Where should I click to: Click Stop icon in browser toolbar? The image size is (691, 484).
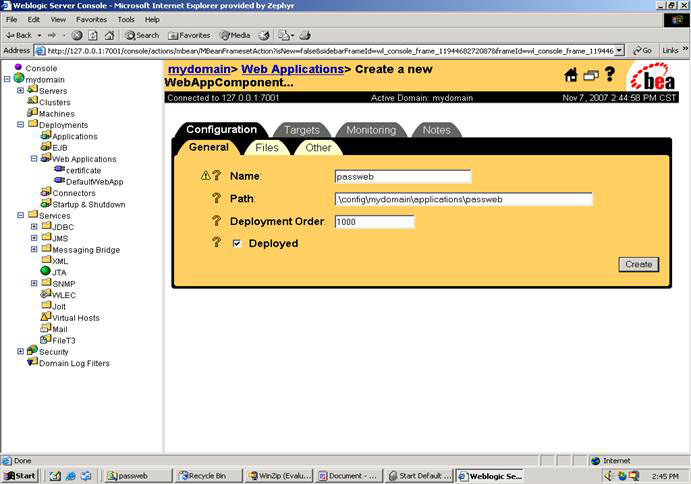pyautogui.click(x=77, y=35)
